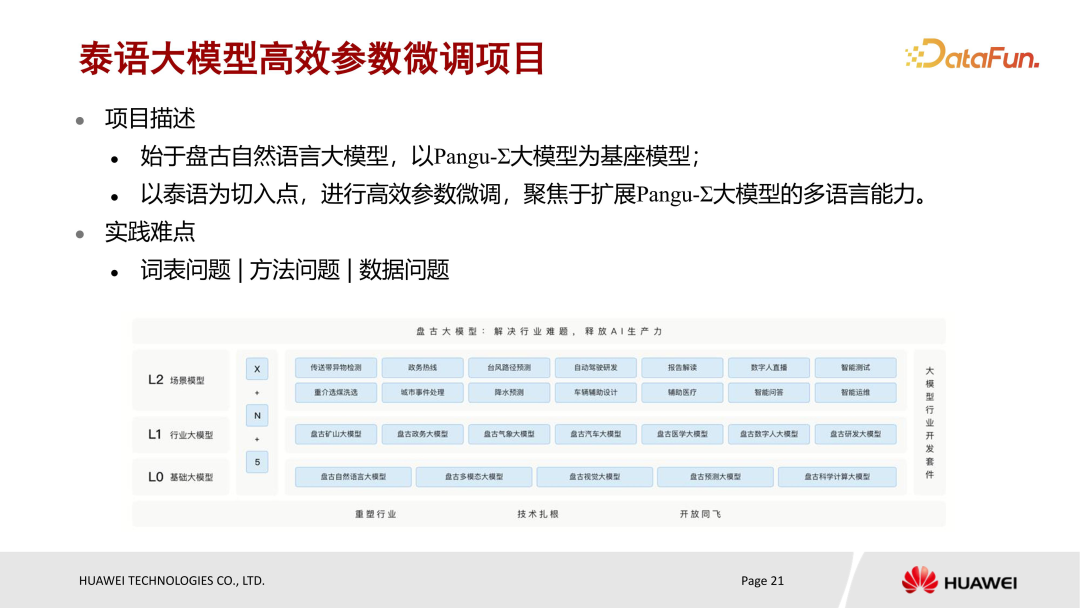Image resolution: width=1080 pixels, height=608 pixels.
Task: Click the 盘古气象大模型 box
Action: coord(509,434)
